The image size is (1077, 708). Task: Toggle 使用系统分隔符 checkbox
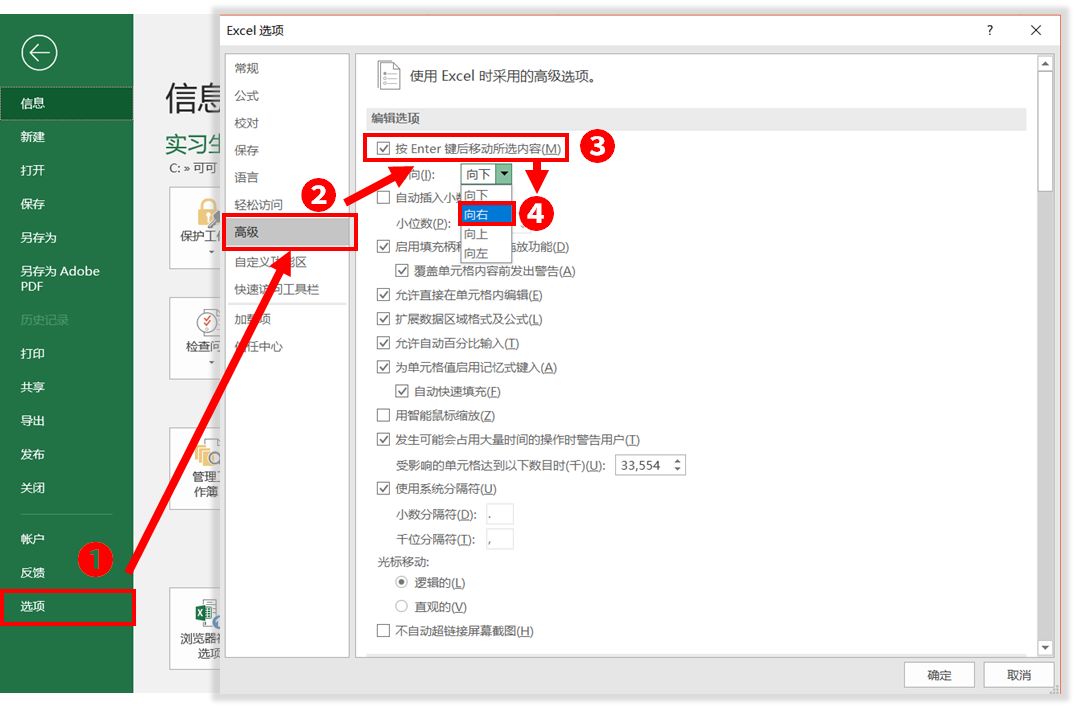click(383, 489)
